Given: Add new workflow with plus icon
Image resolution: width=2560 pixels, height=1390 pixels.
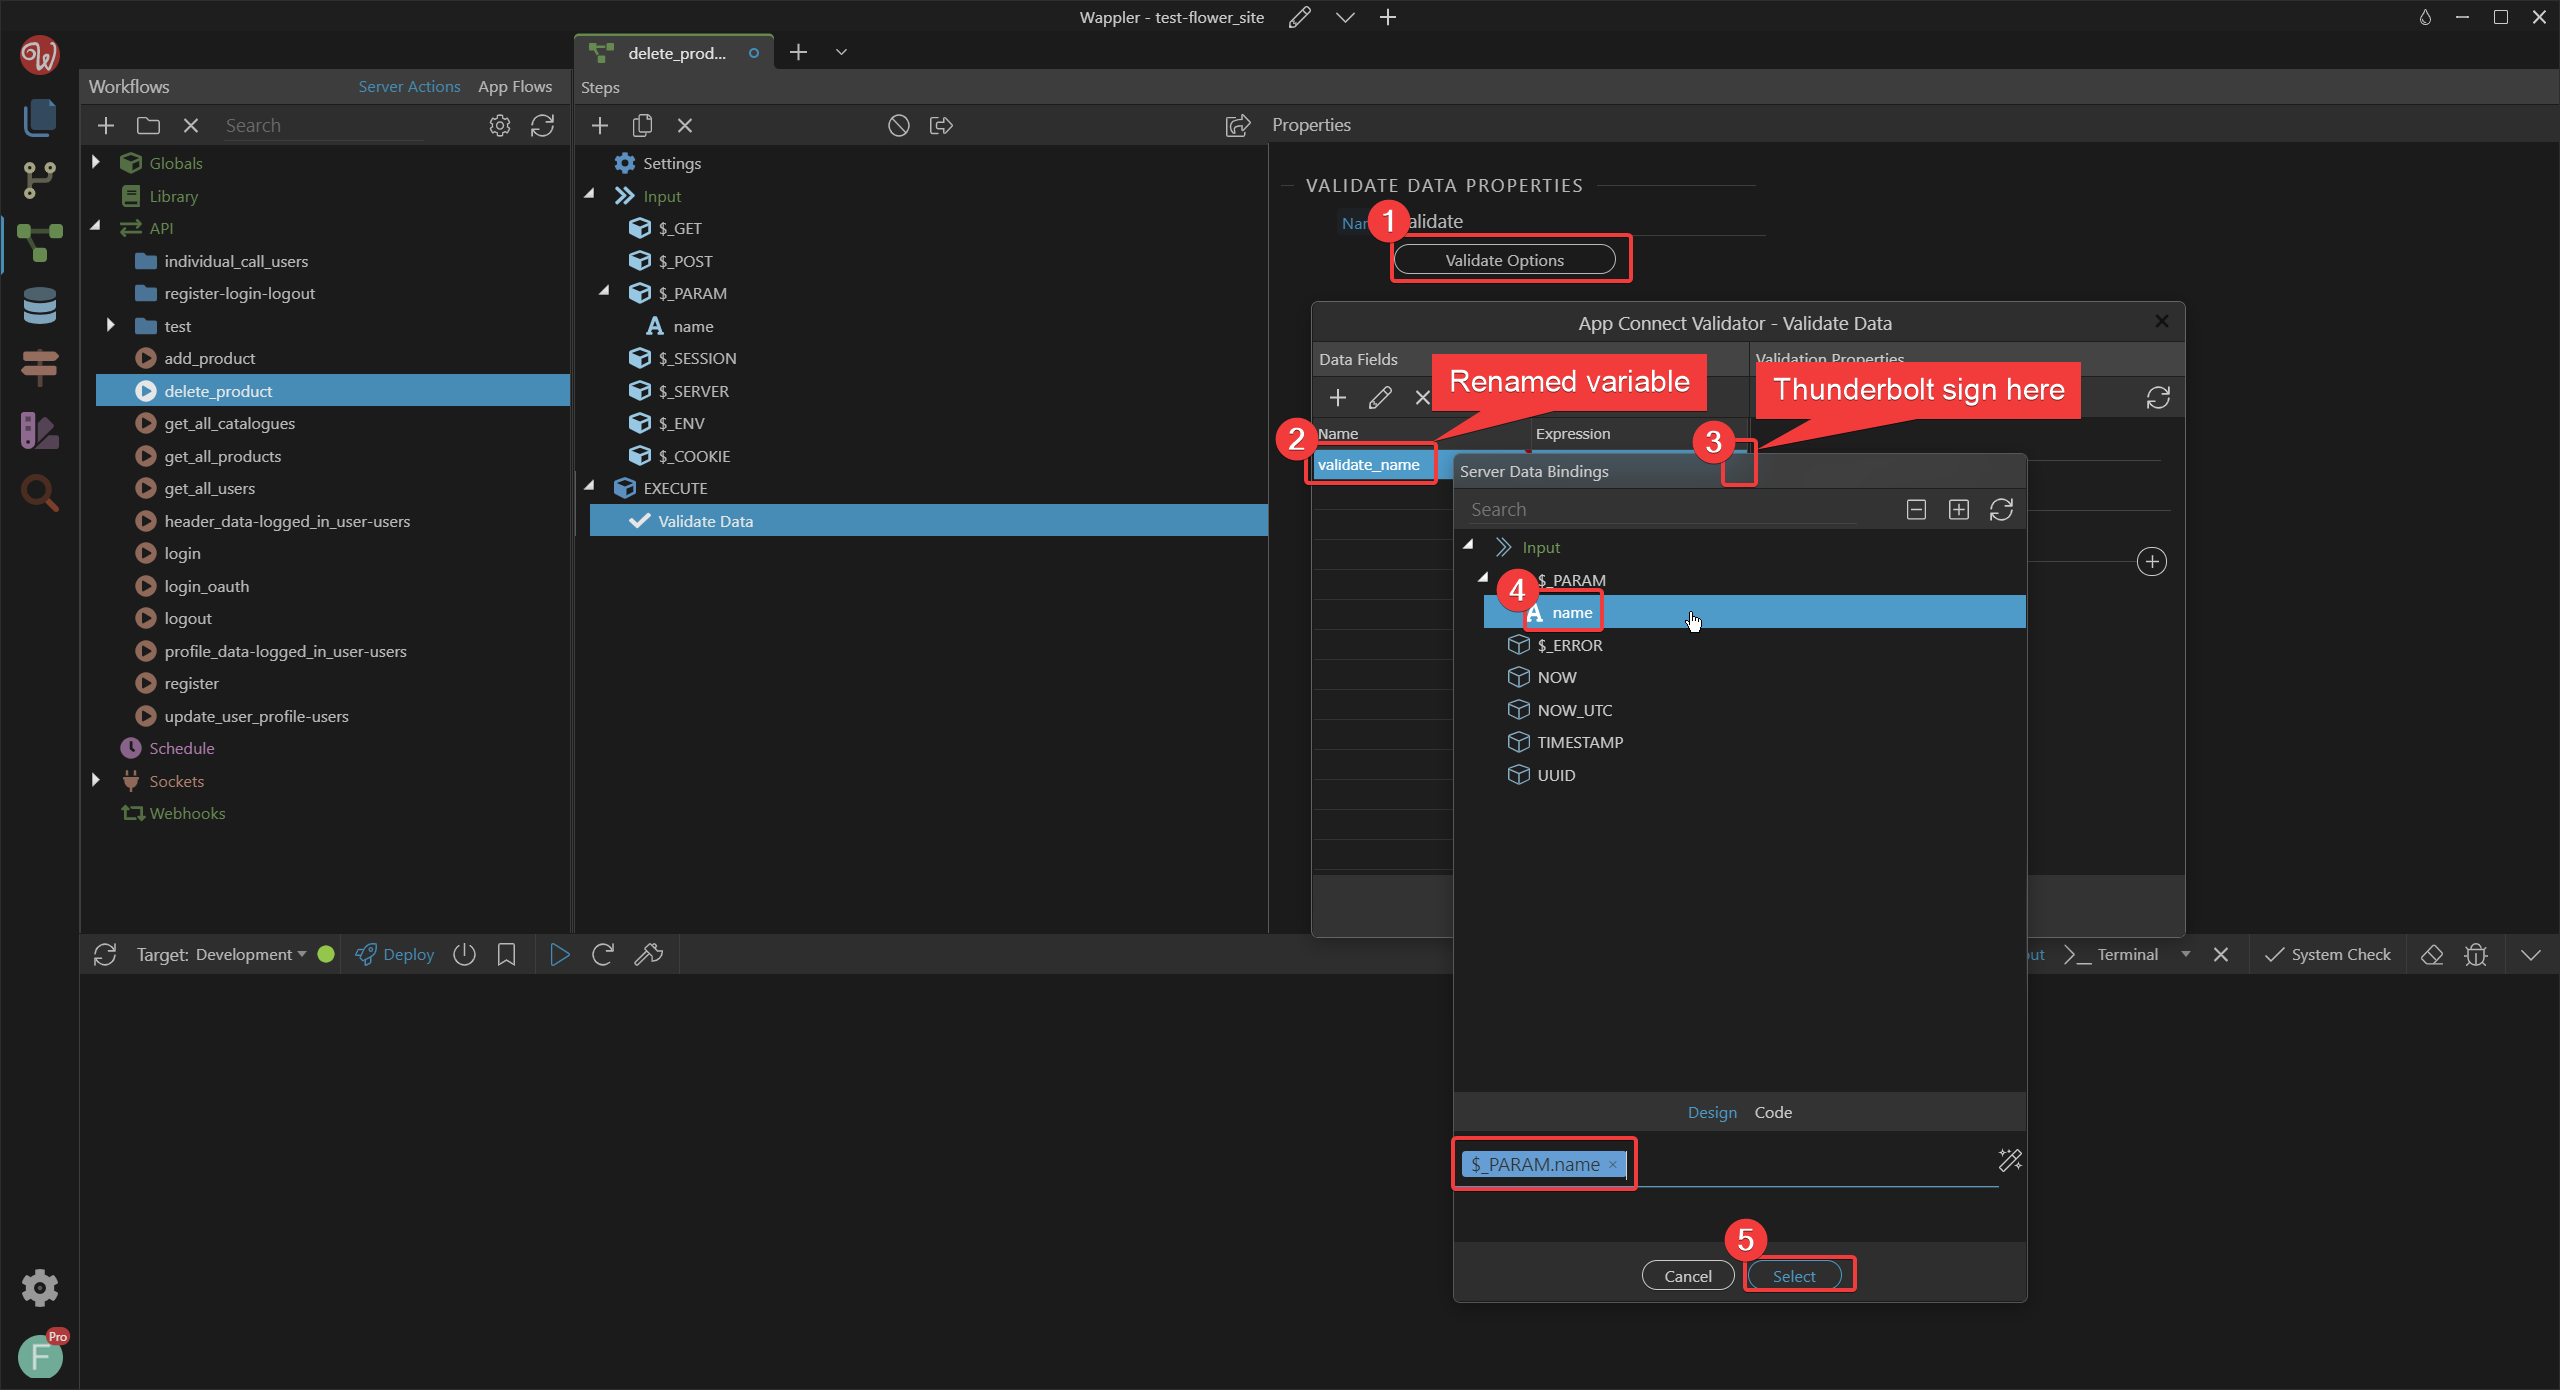Looking at the screenshot, I should click(106, 125).
